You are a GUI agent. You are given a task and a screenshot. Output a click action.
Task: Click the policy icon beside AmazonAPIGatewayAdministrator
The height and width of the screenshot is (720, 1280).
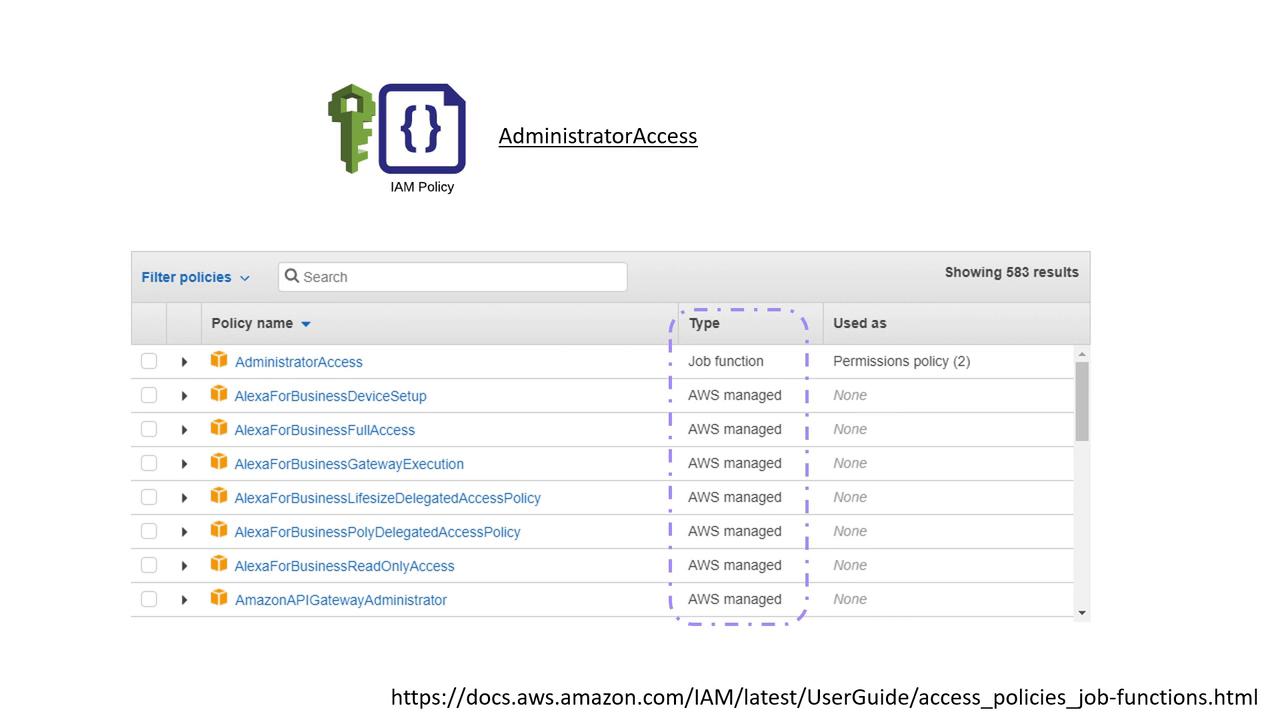tap(219, 598)
